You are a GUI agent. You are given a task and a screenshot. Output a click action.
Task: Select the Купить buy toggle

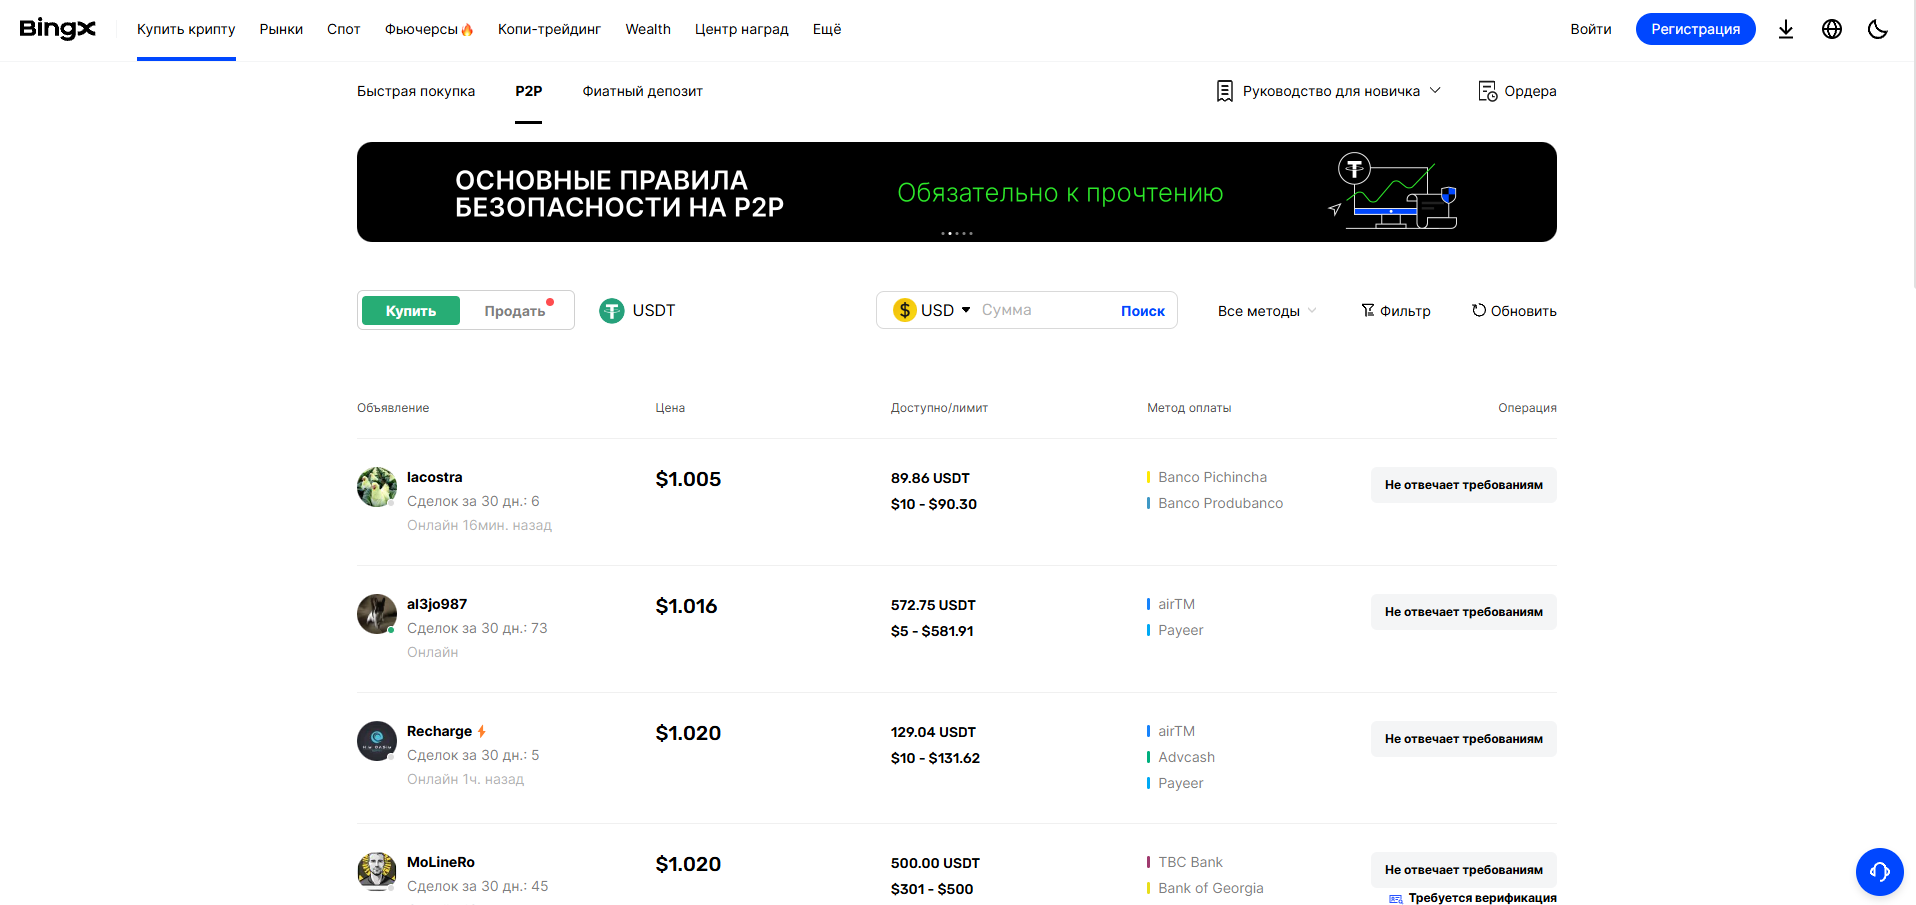click(411, 311)
